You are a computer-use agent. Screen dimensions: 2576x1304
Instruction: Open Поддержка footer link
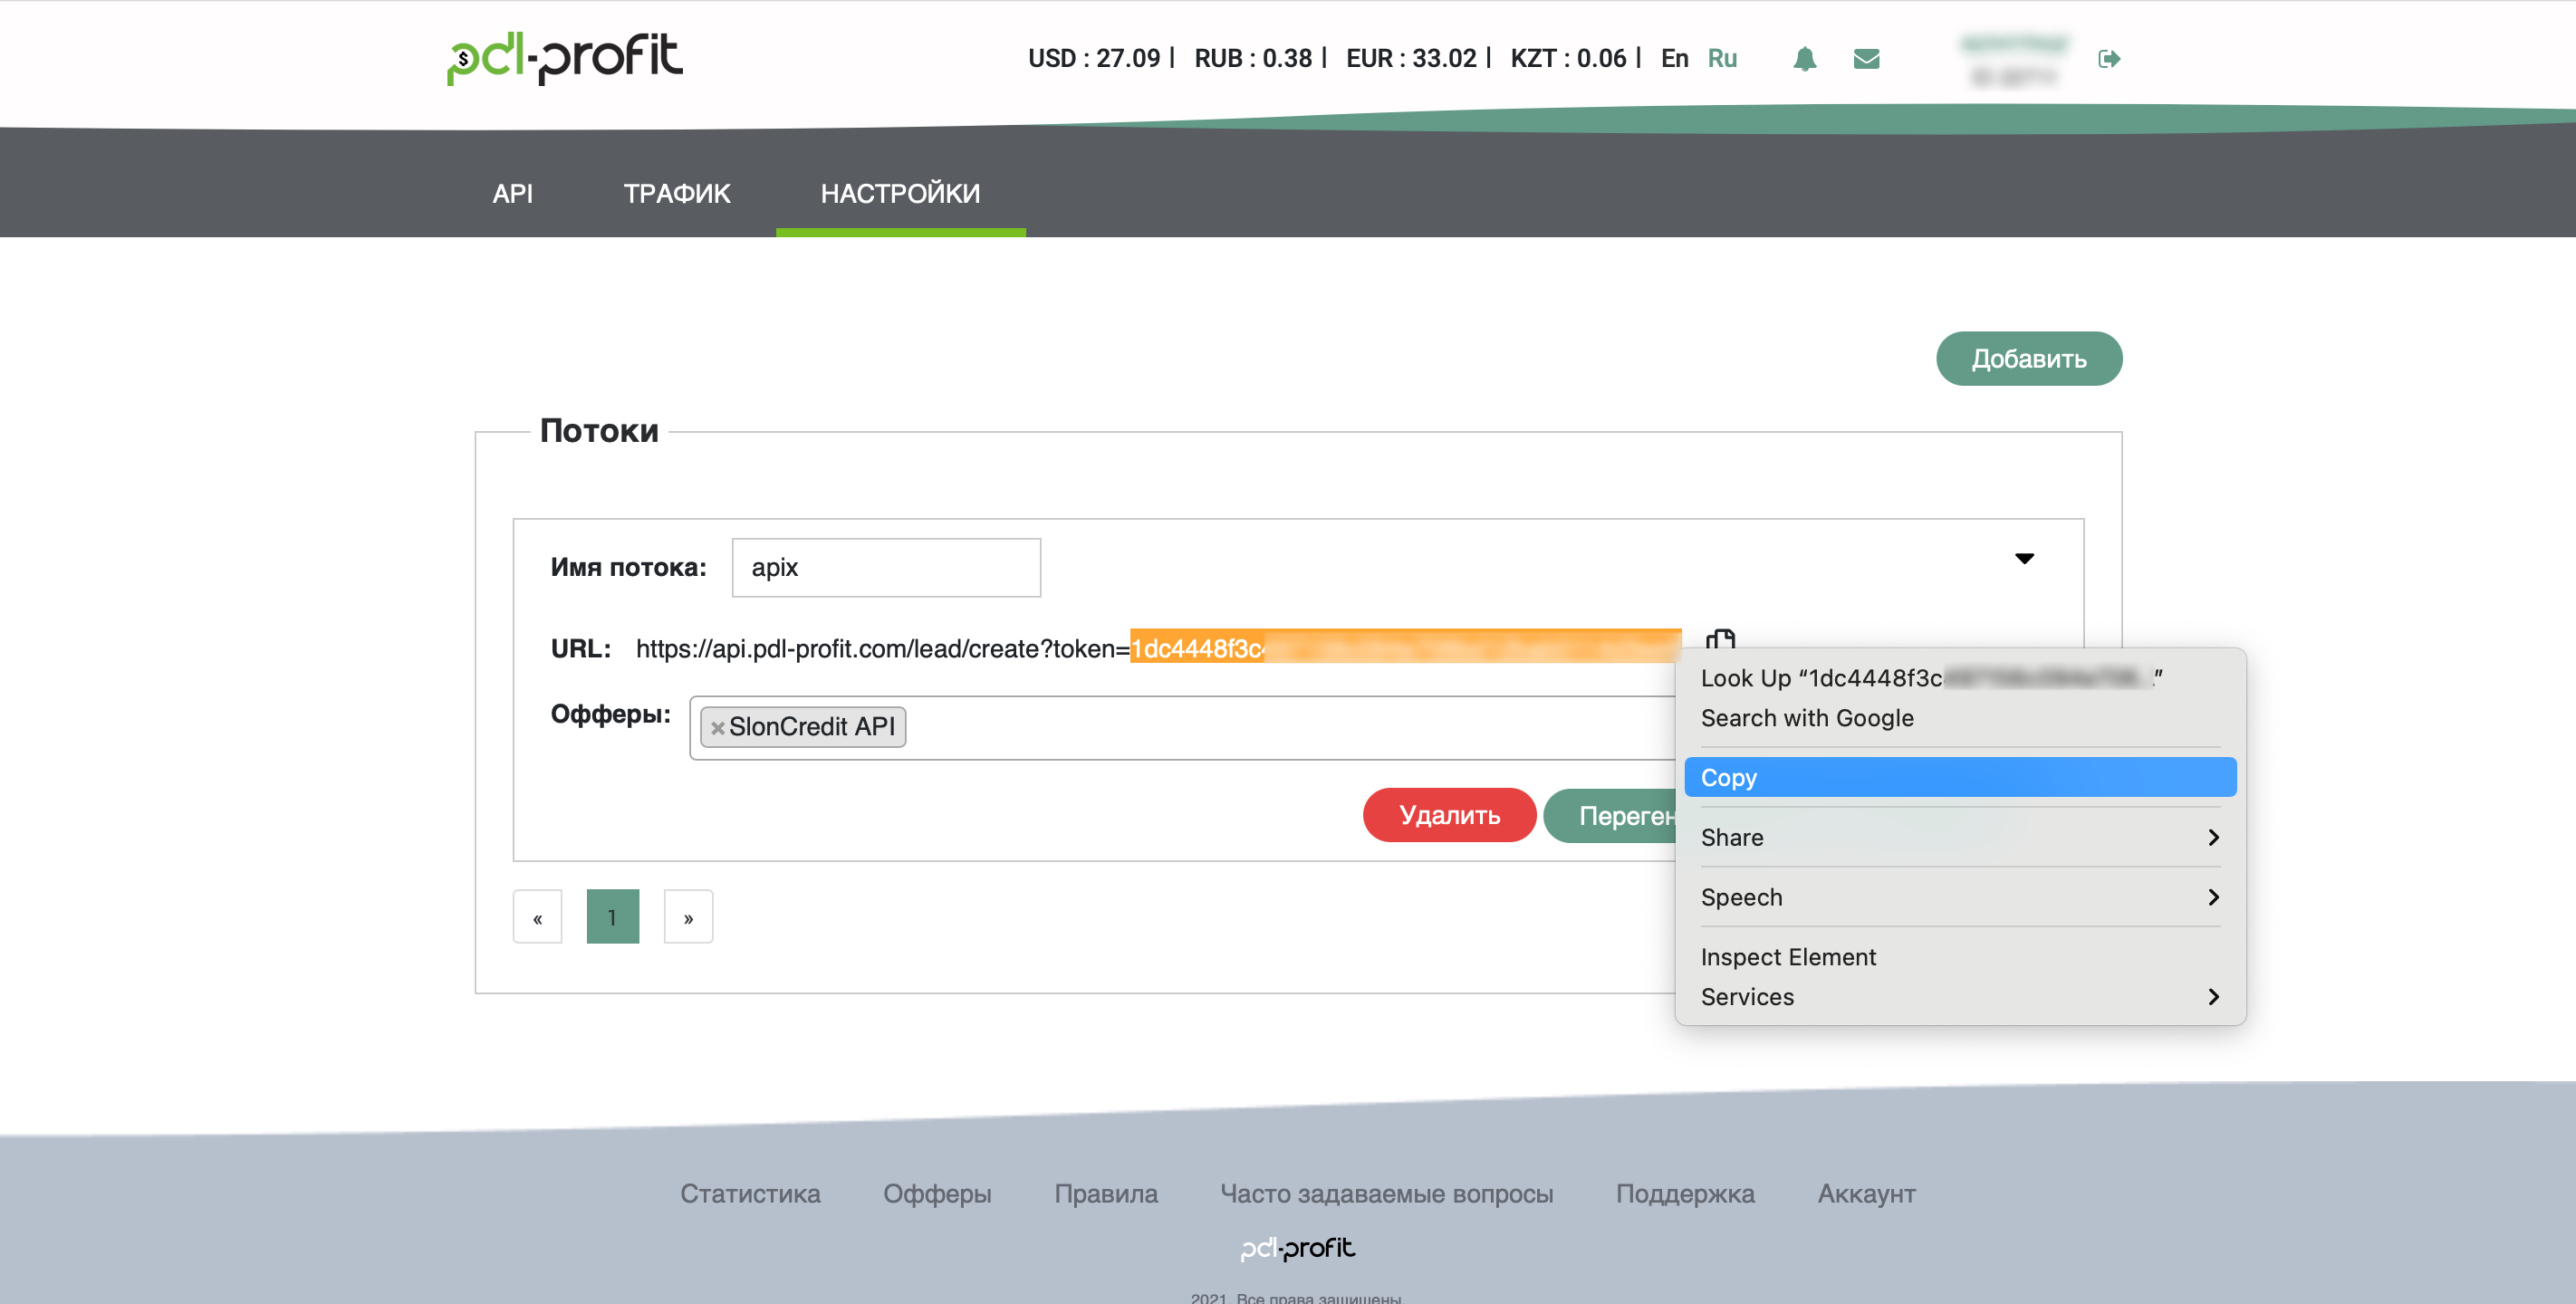[x=1685, y=1193]
